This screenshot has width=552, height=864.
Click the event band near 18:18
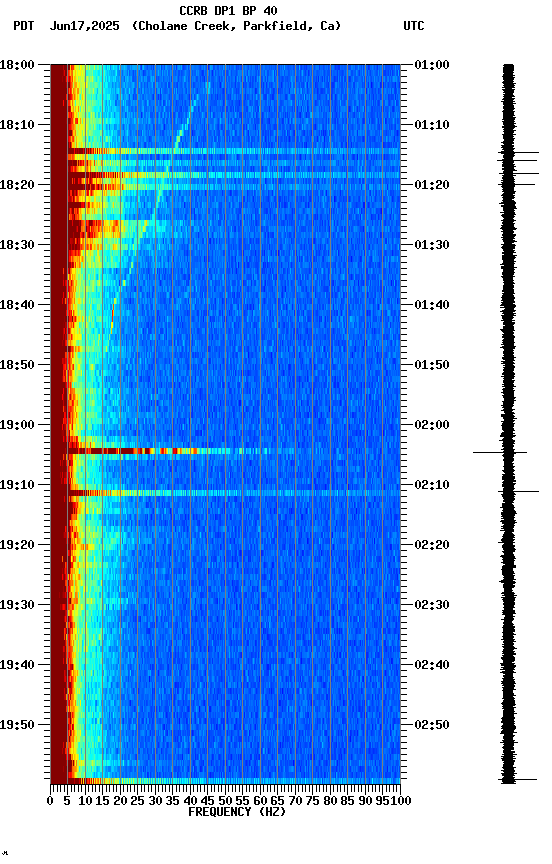[234, 175]
